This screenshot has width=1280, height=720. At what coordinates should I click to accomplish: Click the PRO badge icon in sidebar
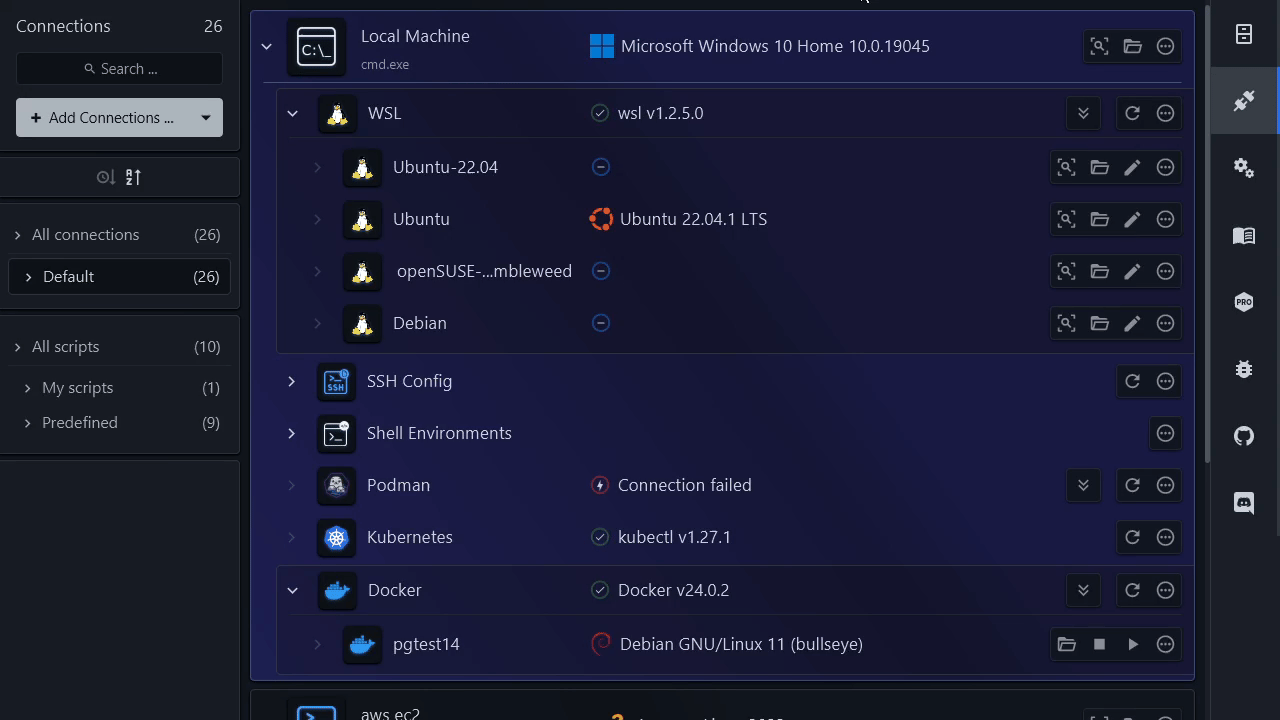[1244, 302]
